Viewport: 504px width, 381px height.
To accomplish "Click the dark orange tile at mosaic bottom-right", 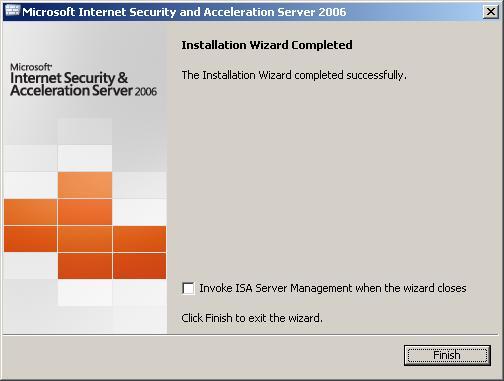I will pos(139,266).
